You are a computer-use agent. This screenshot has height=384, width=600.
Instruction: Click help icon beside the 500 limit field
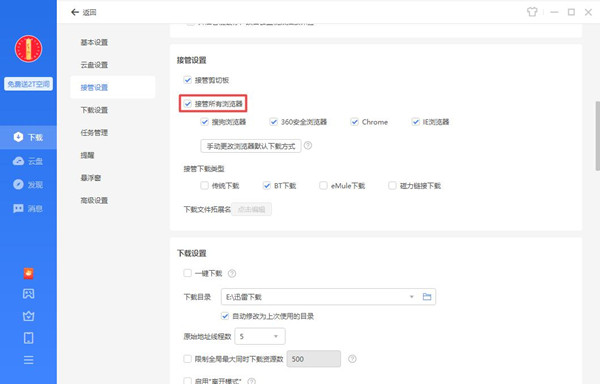coord(352,359)
